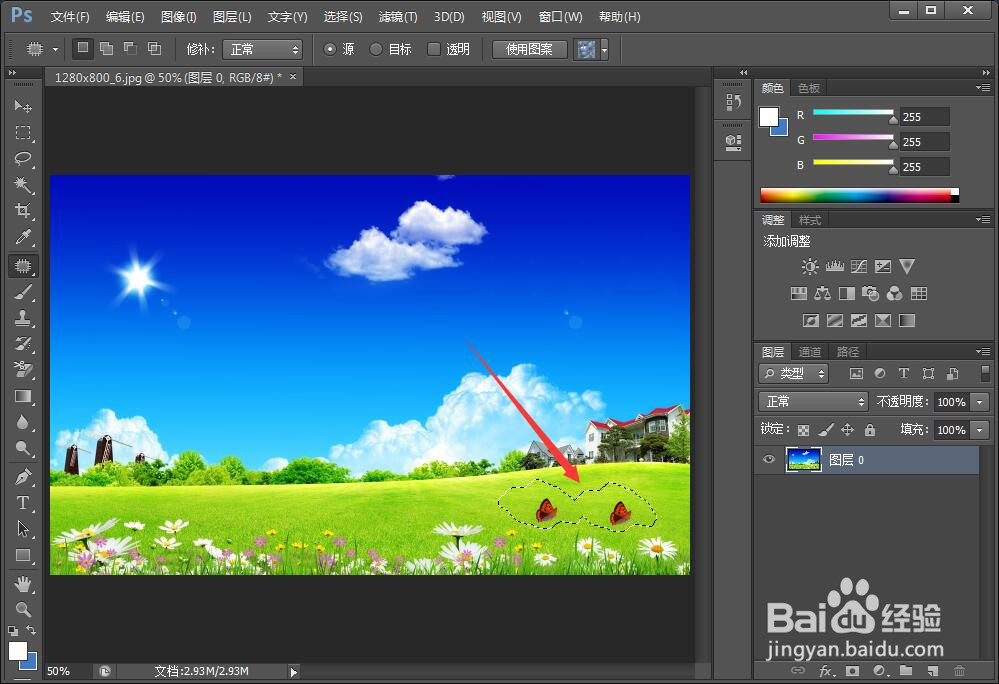
Task: Select the Hand tool
Action: pos(23,583)
